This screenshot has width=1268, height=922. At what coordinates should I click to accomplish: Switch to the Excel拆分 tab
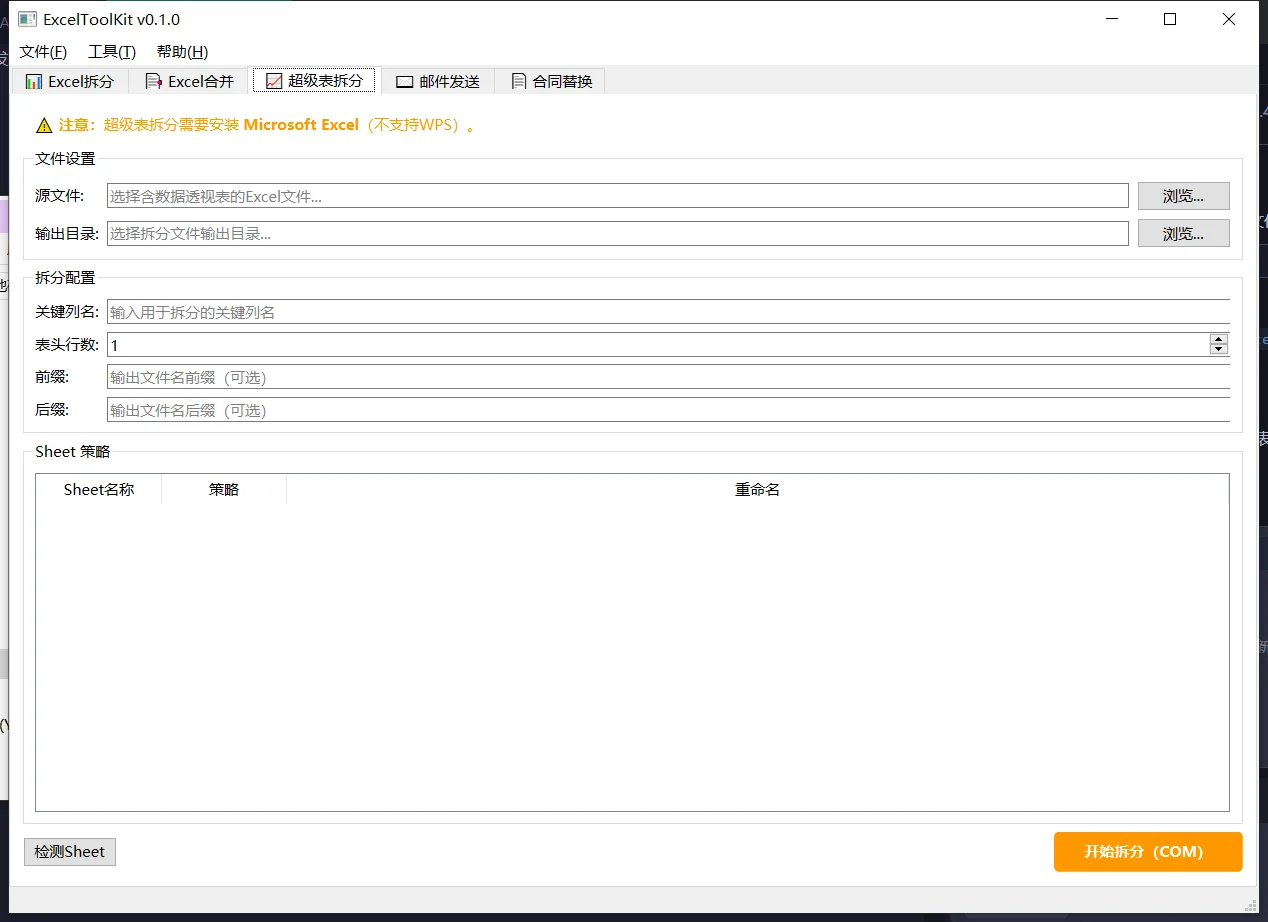coord(70,81)
